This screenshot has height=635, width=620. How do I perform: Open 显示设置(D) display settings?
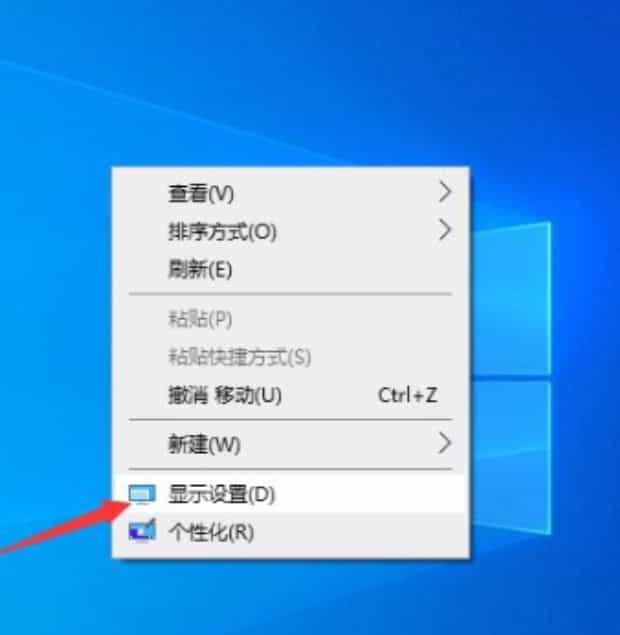[x=291, y=494]
